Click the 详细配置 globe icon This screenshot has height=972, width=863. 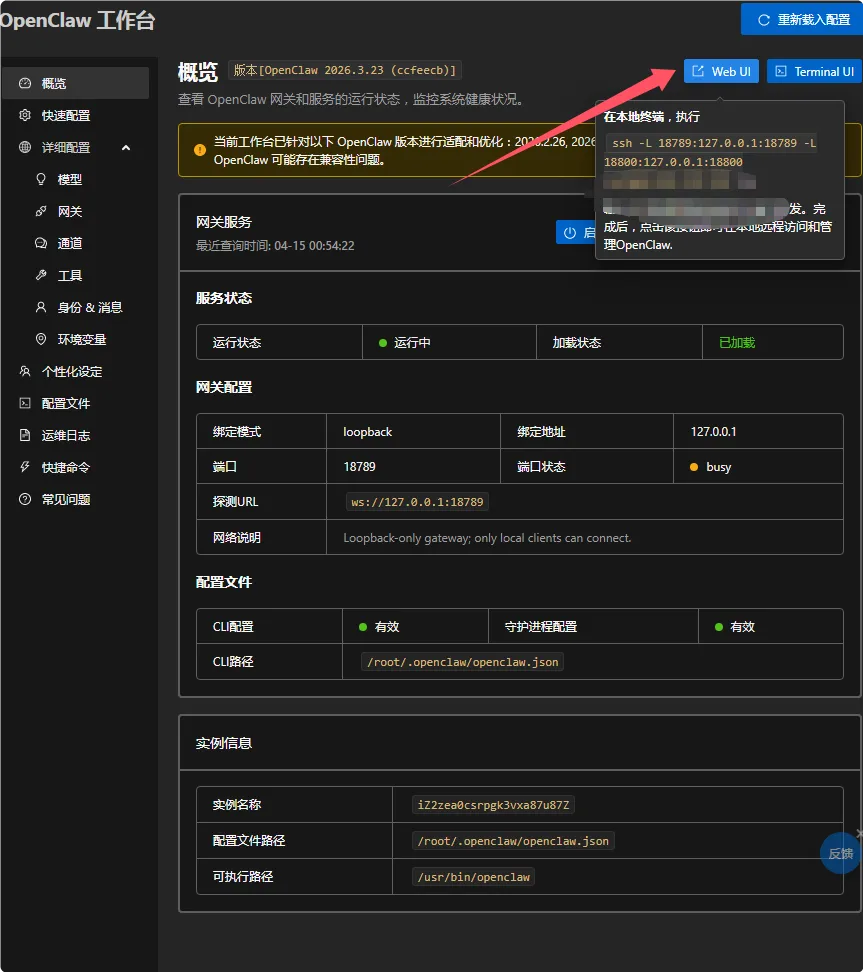click(25, 148)
